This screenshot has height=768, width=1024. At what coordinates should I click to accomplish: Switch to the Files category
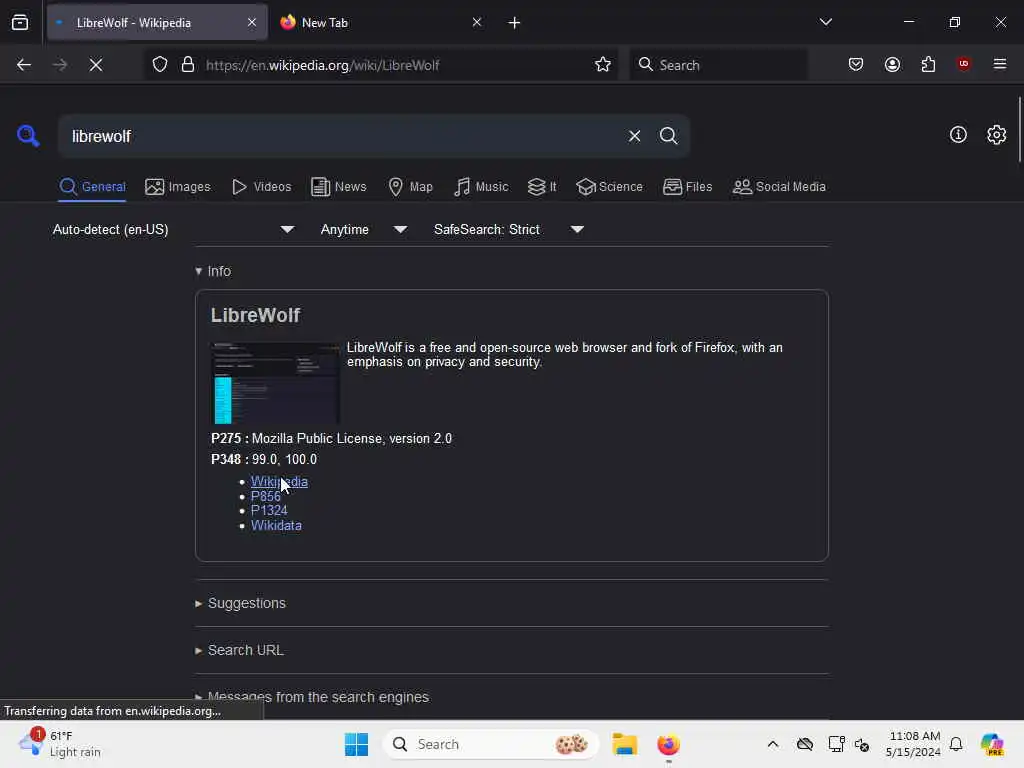(x=687, y=187)
